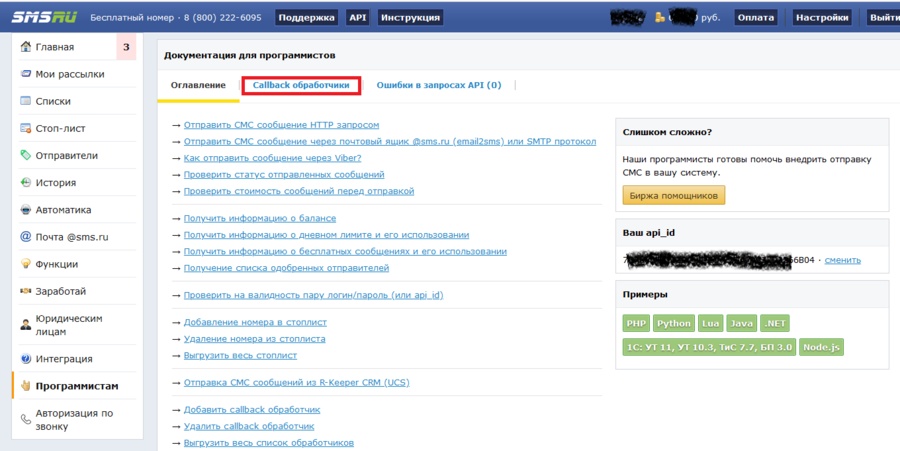Open Ошибки в запросах API (0) tab
The width and height of the screenshot is (900, 451).
(x=439, y=85)
